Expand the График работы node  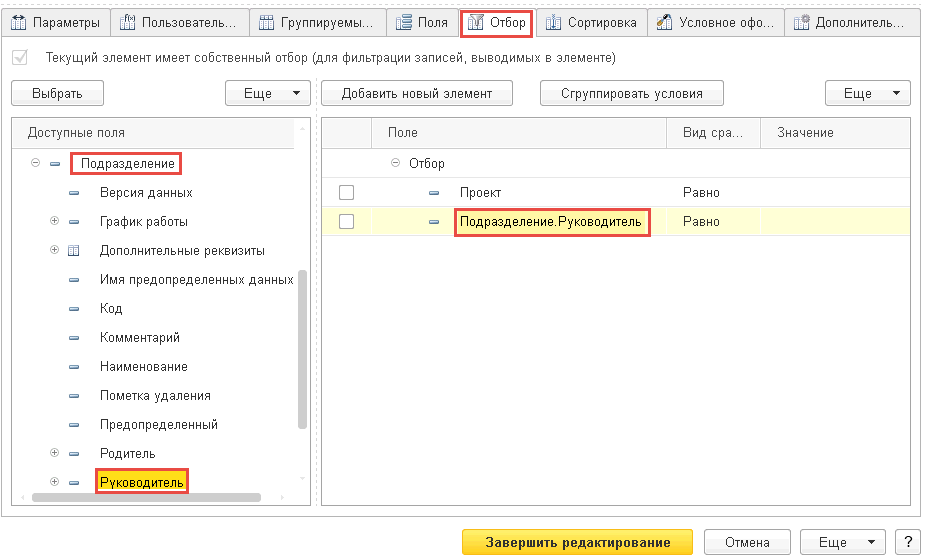pyautogui.click(x=54, y=221)
